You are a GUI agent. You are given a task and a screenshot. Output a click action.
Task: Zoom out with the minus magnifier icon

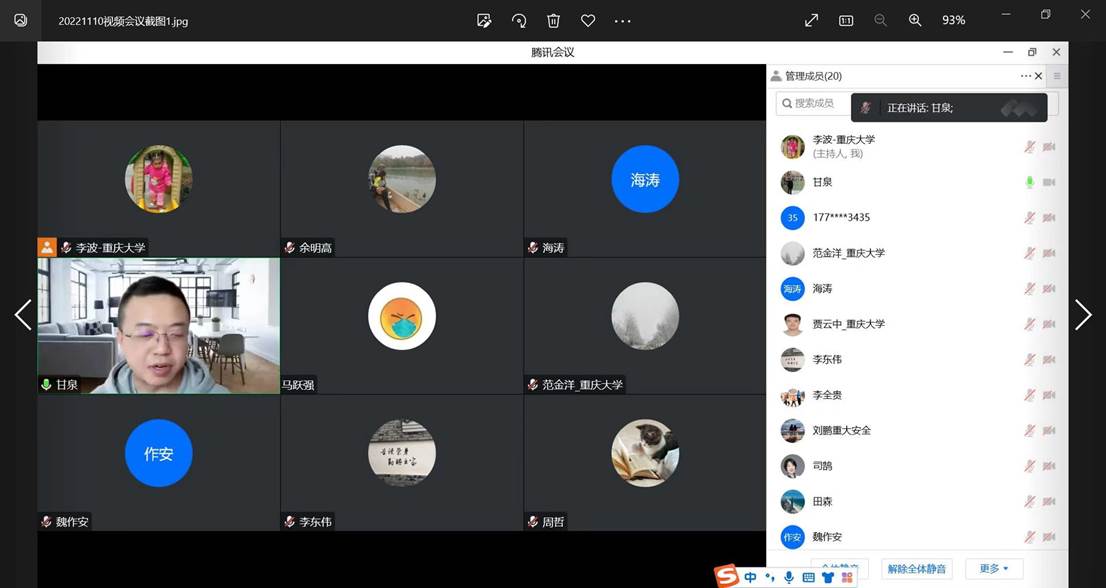point(880,20)
